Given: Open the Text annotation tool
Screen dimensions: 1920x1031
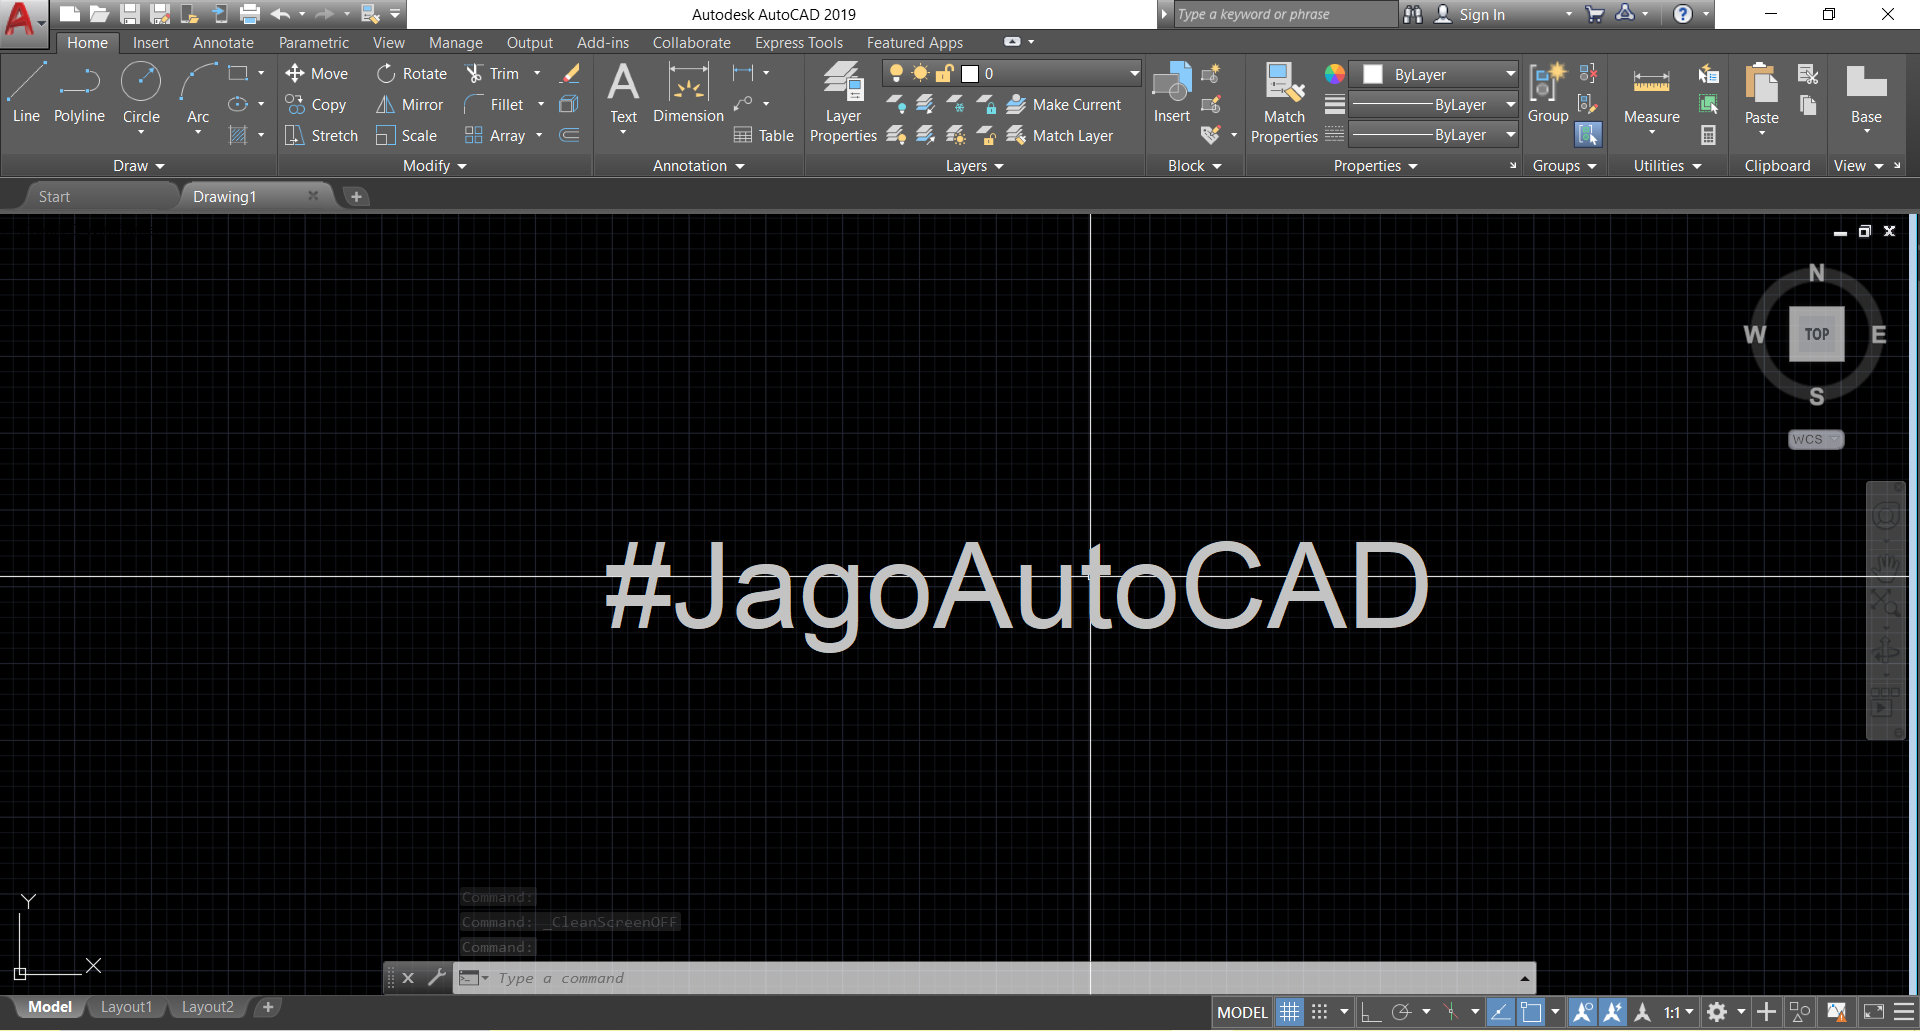Looking at the screenshot, I should (623, 94).
